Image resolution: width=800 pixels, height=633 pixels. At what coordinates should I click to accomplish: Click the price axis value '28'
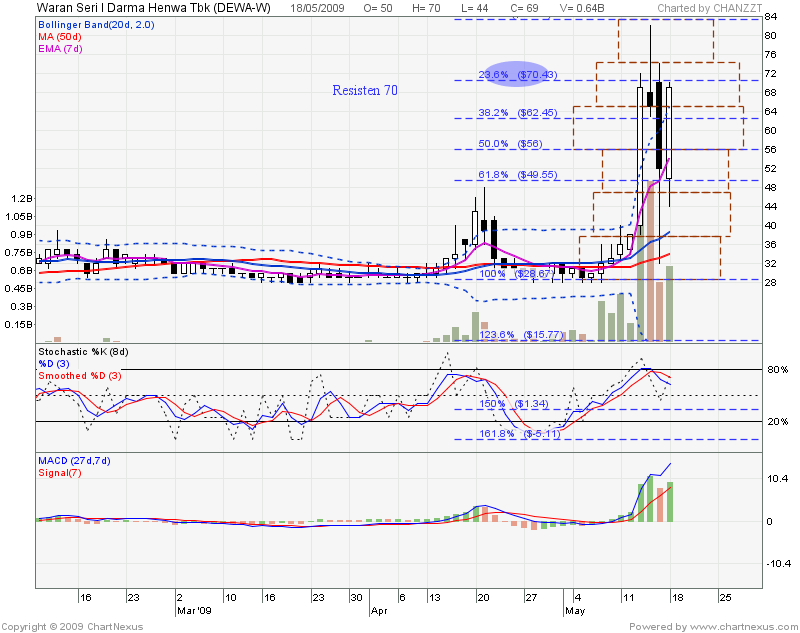click(770, 283)
